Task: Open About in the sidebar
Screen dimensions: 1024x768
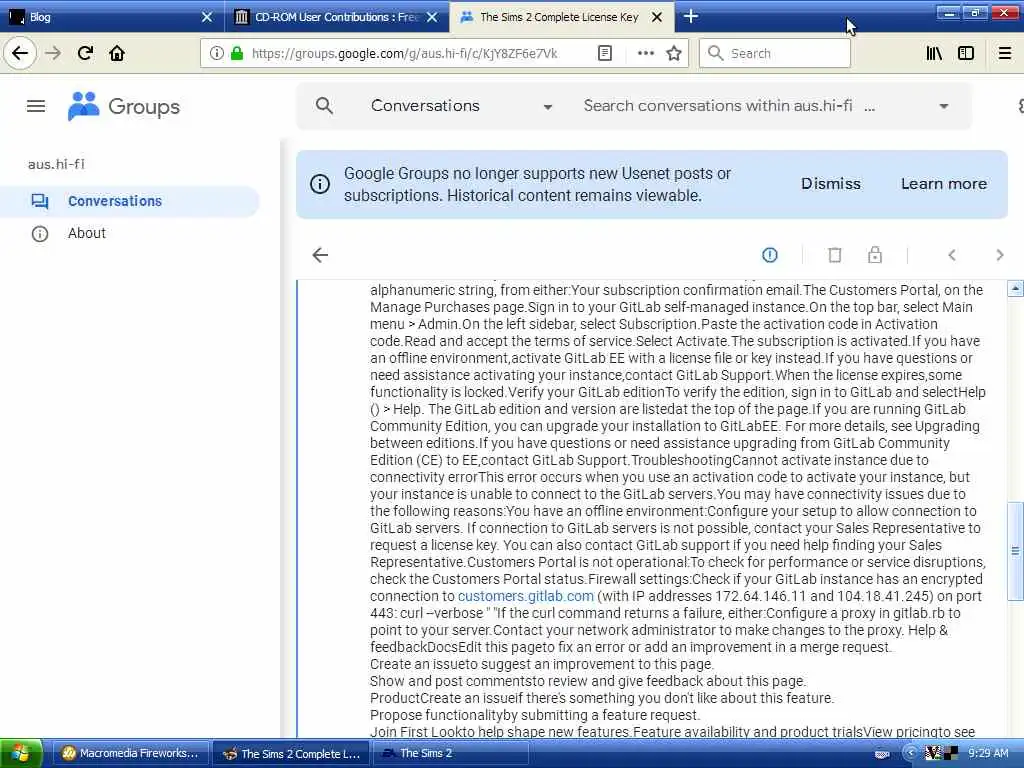Action: click(x=87, y=233)
